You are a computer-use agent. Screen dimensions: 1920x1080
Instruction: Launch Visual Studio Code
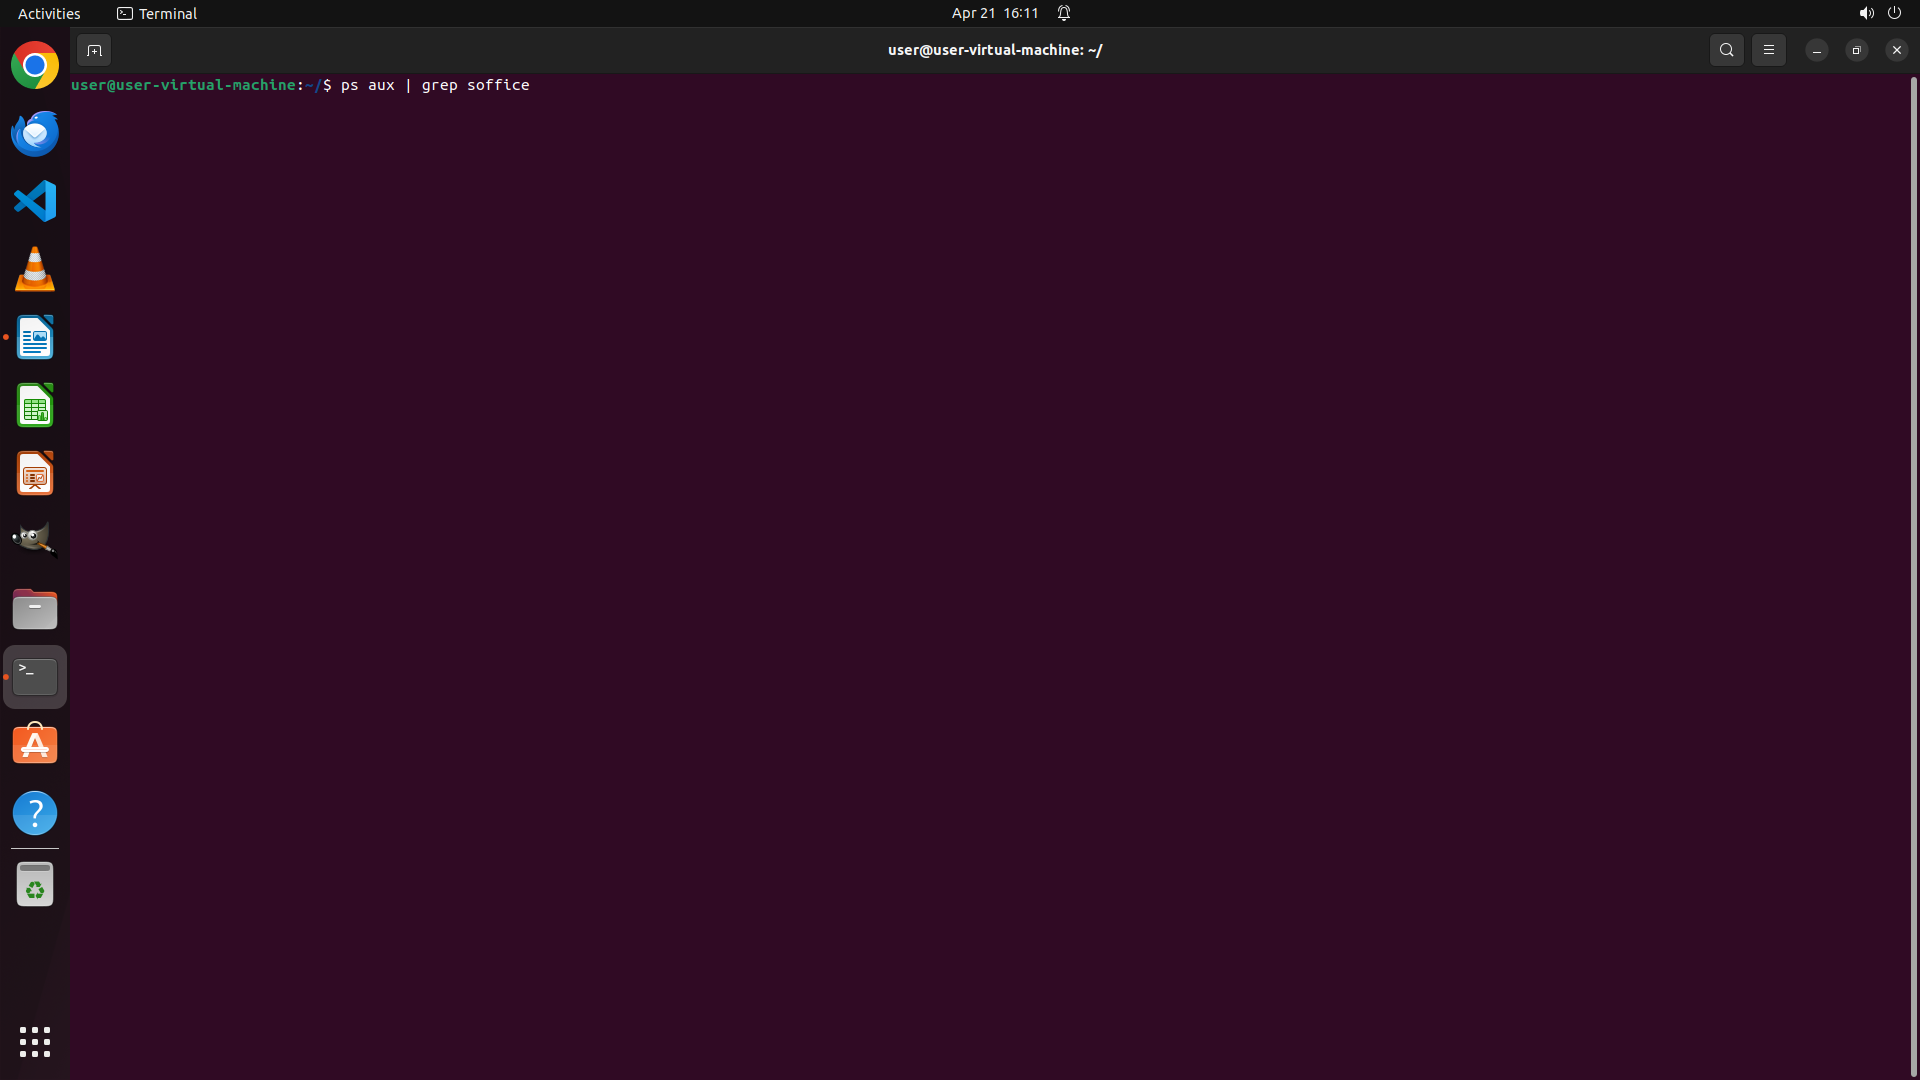click(x=35, y=201)
